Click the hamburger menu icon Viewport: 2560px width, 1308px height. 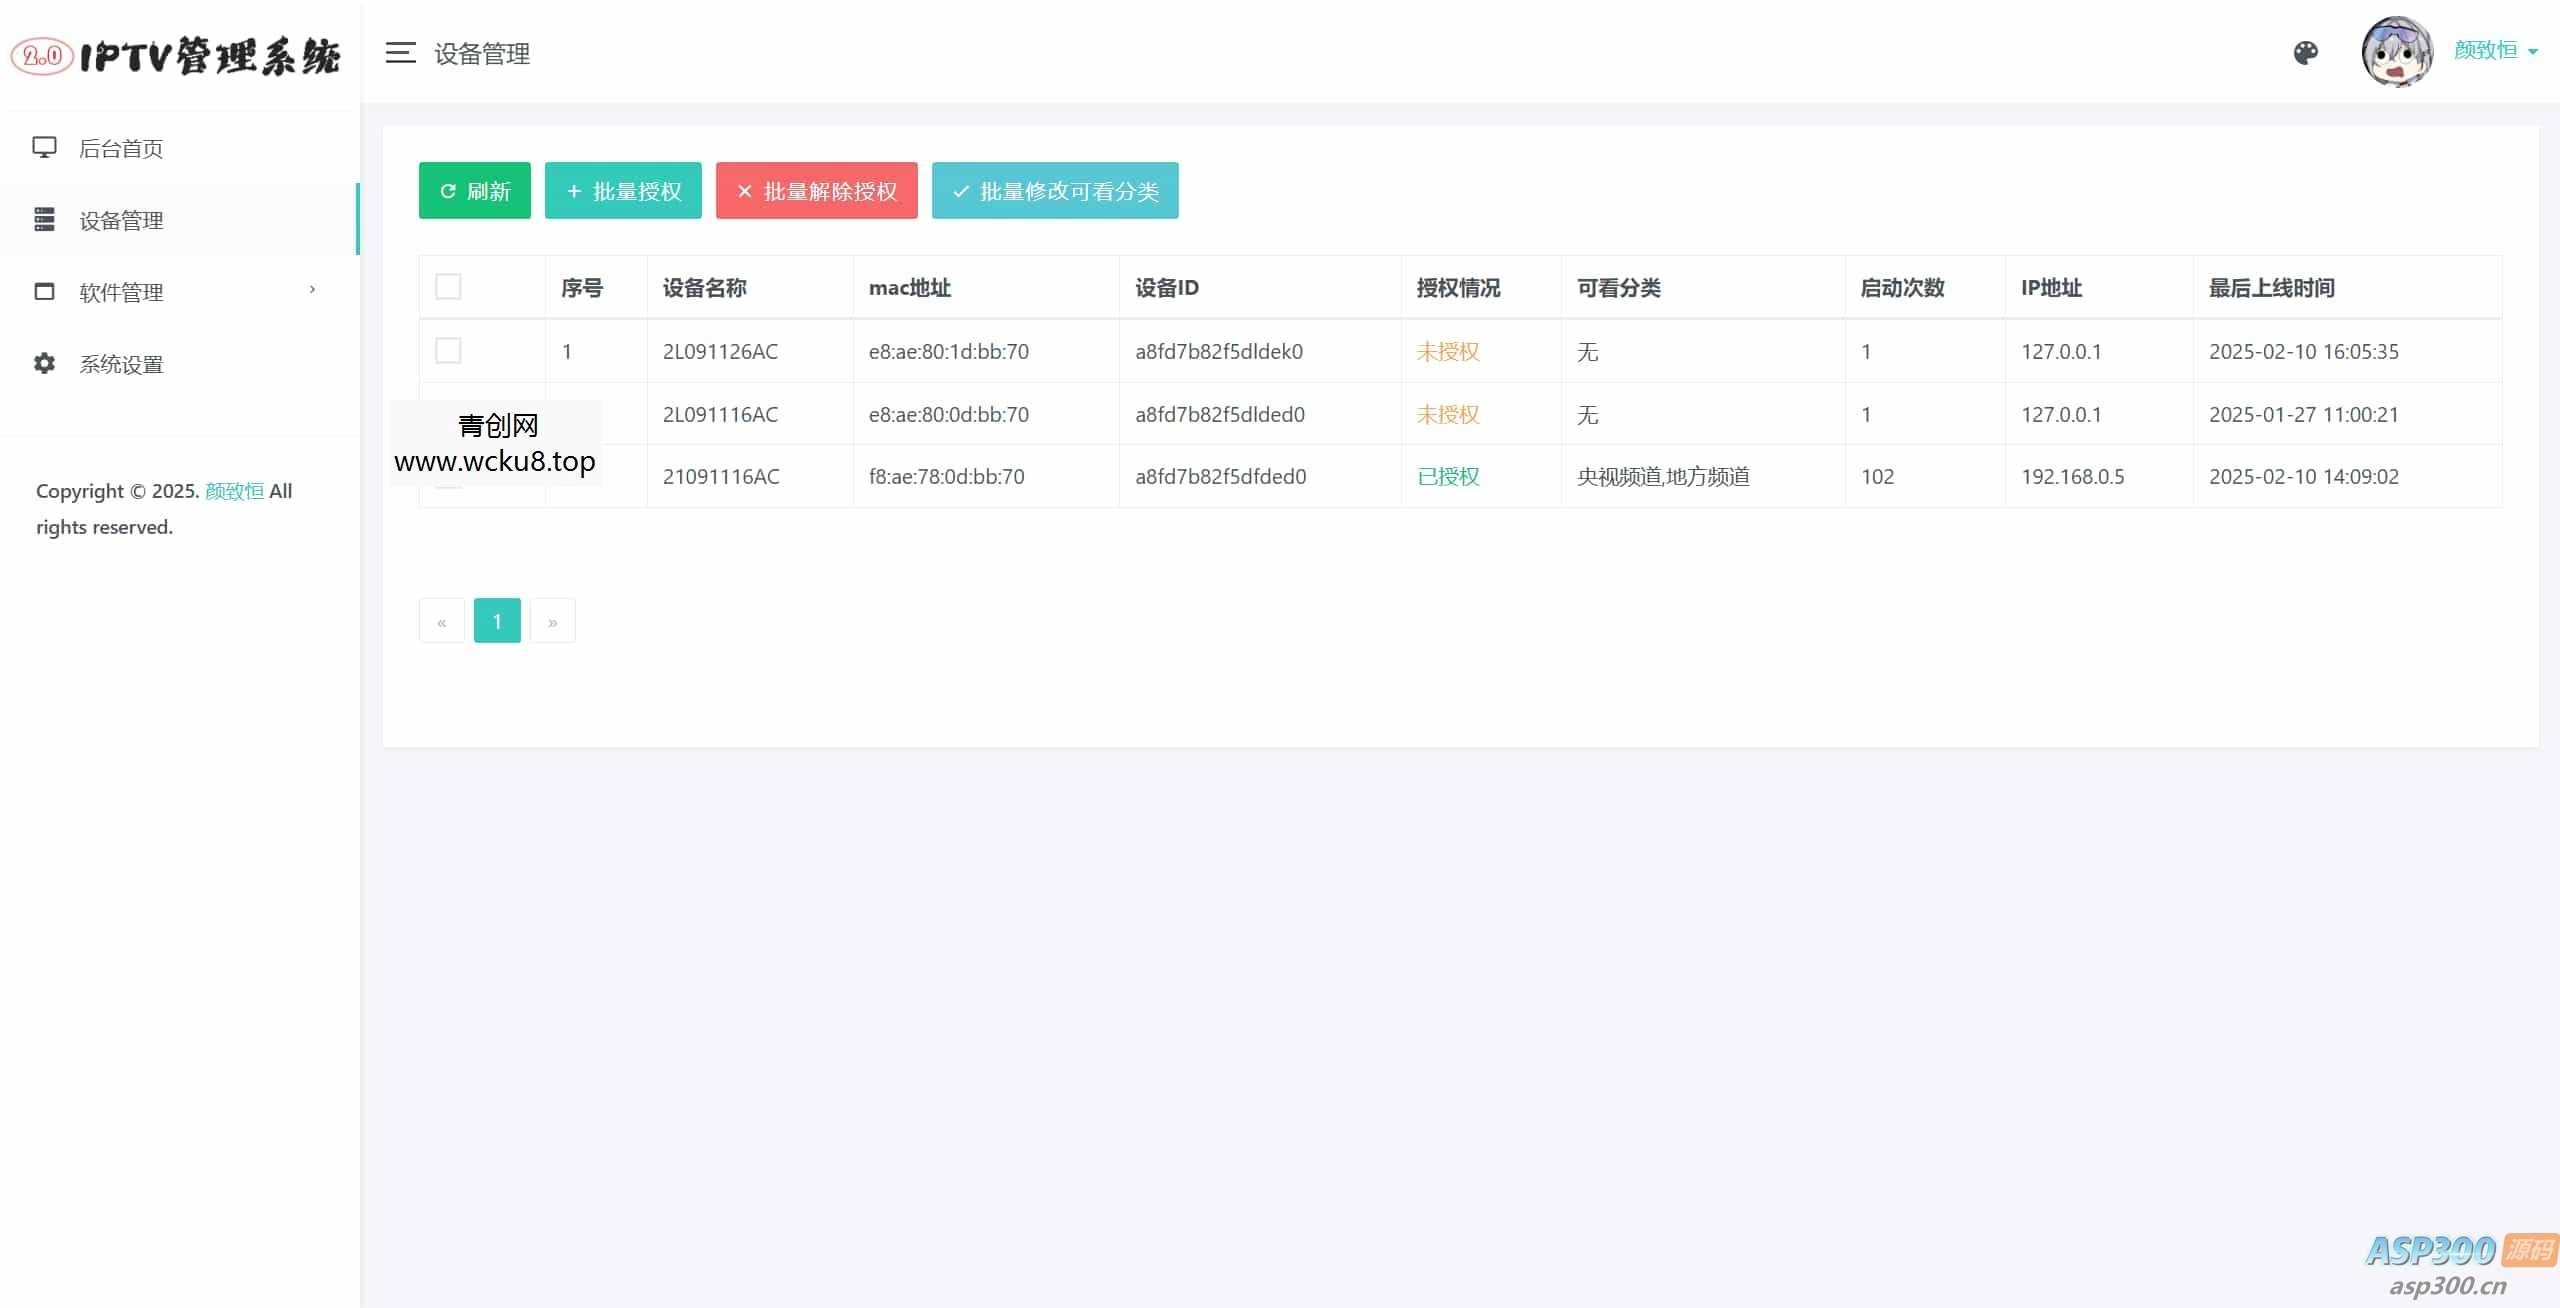click(x=400, y=53)
